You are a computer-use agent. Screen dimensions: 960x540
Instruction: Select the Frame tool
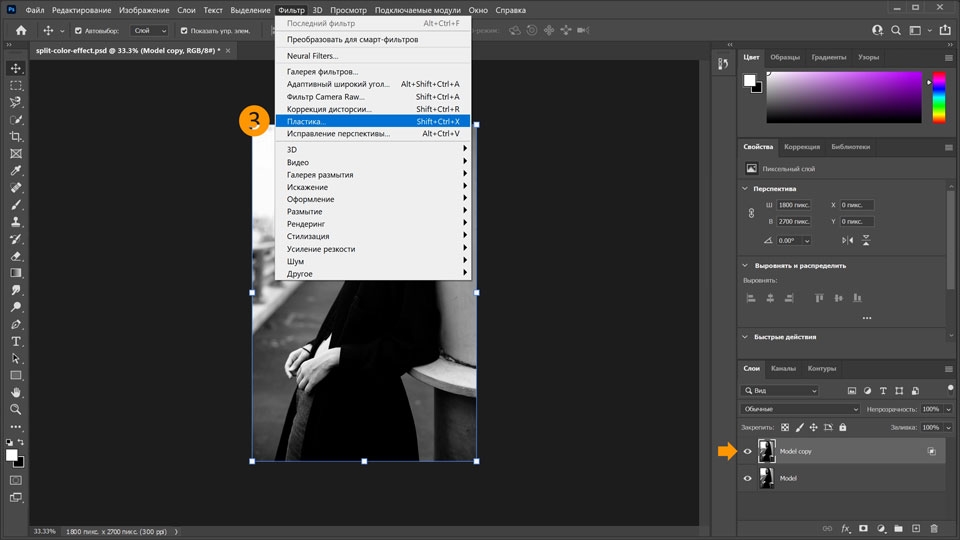16,154
